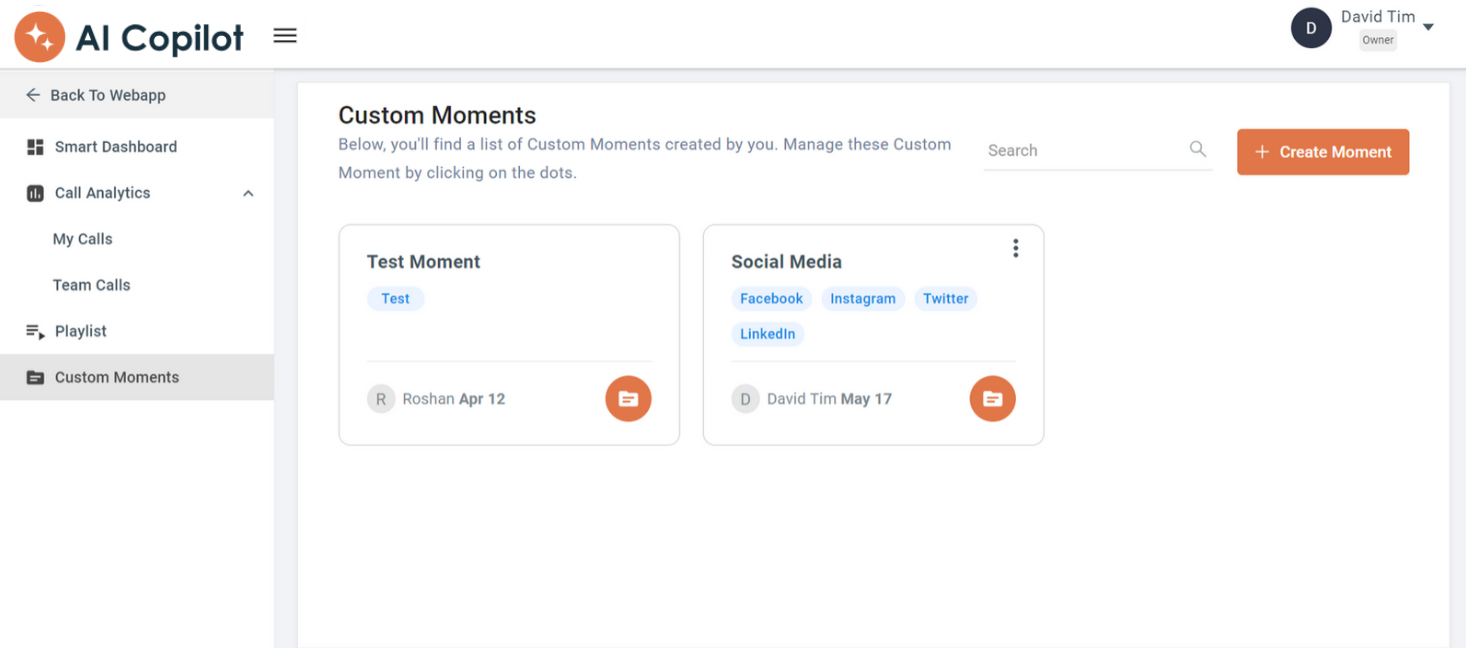Click the Custom Moments page heading
This screenshot has height=648, width=1466.
click(437, 115)
